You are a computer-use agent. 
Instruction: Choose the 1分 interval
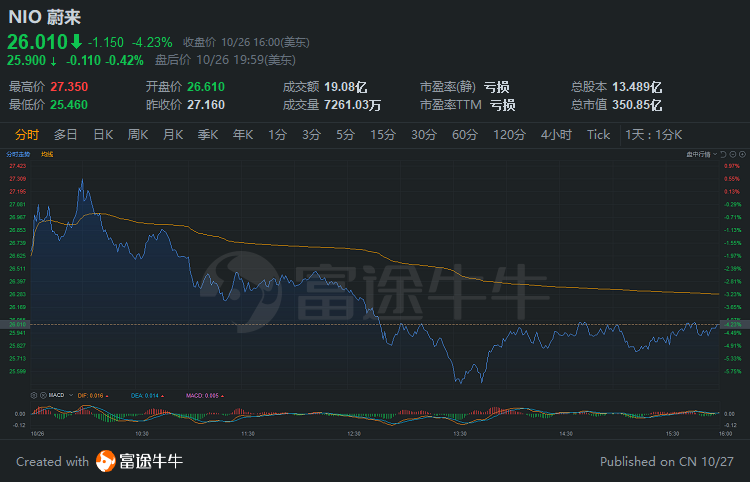click(277, 135)
